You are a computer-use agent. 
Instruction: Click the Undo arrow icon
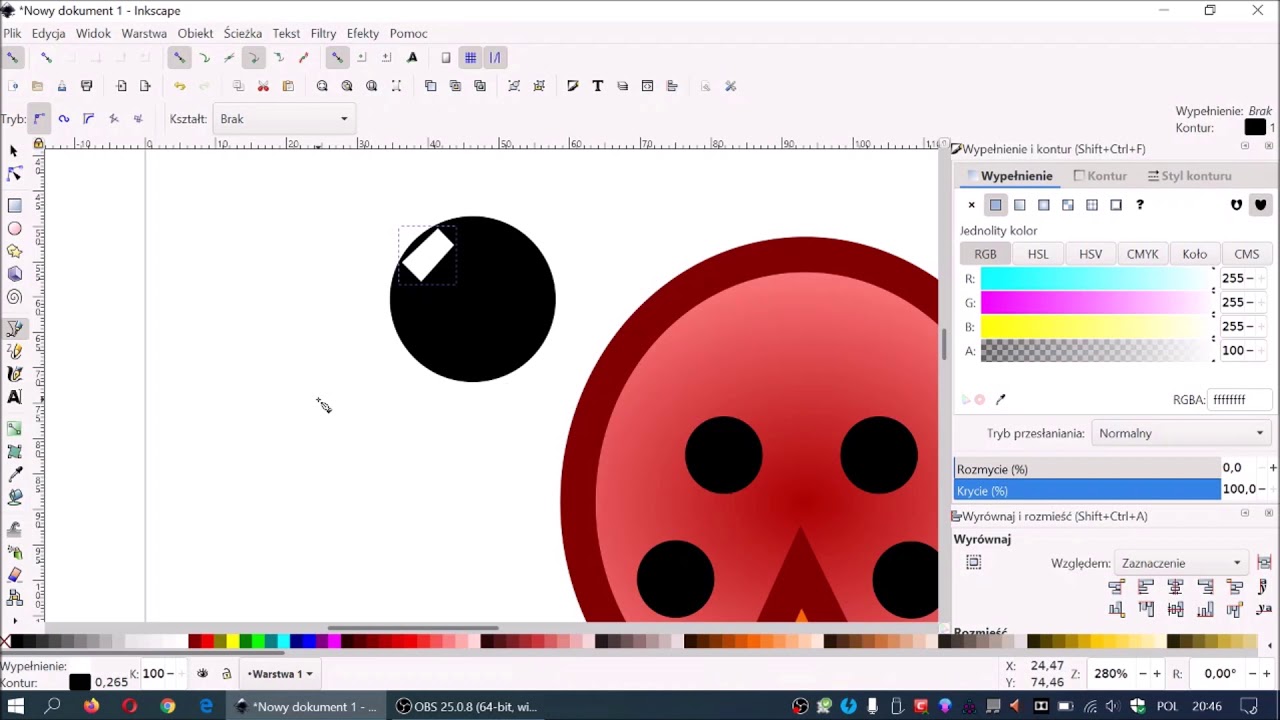tap(179, 86)
